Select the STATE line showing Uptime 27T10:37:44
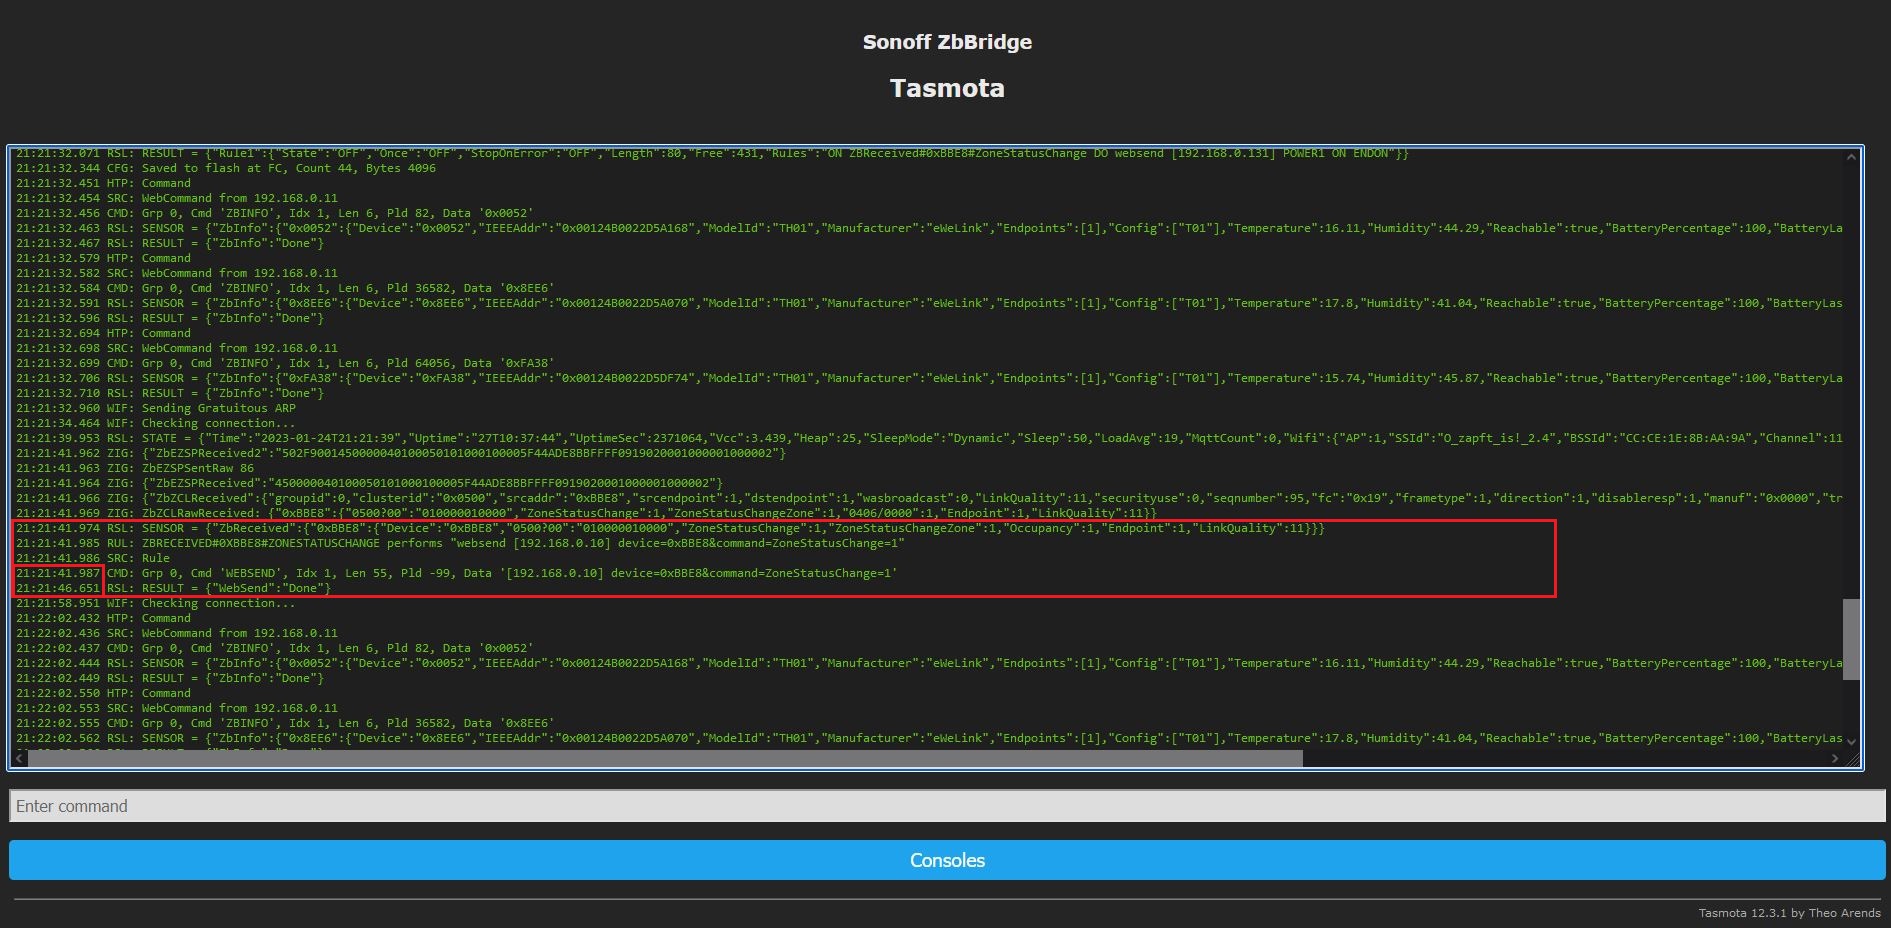The width and height of the screenshot is (1891, 928). (600, 438)
